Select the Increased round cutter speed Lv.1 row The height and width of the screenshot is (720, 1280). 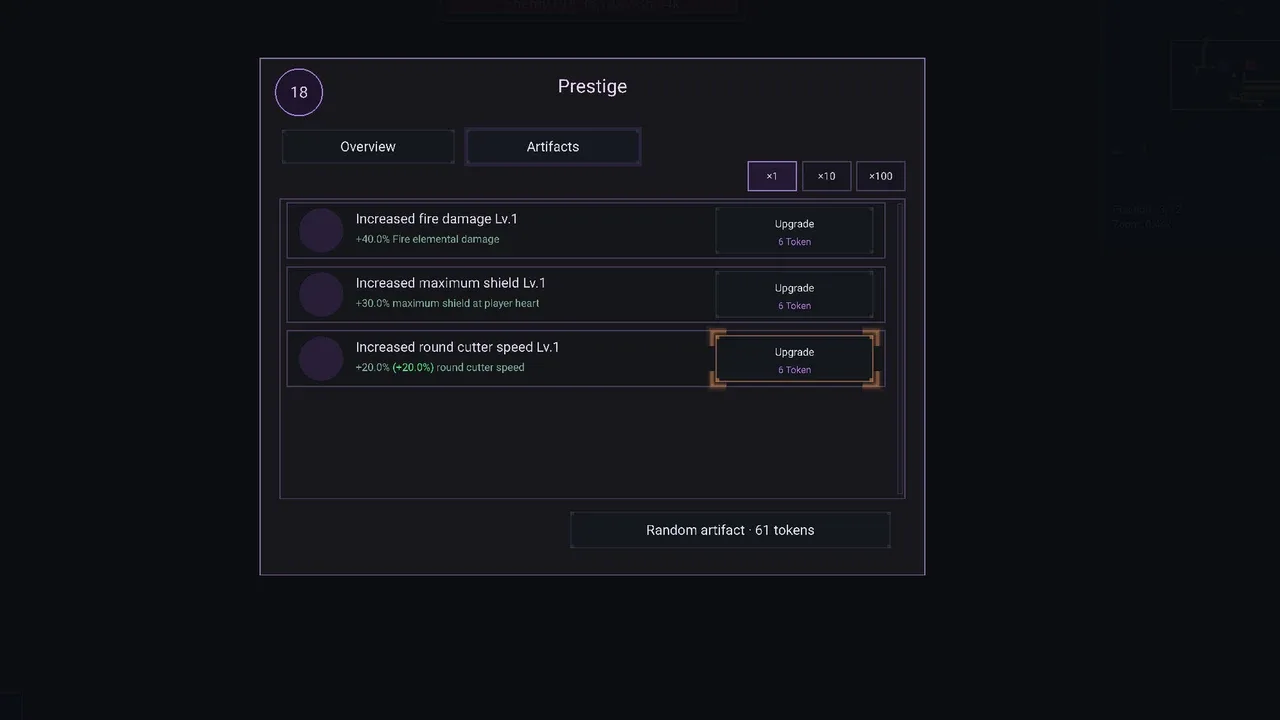pos(586,358)
